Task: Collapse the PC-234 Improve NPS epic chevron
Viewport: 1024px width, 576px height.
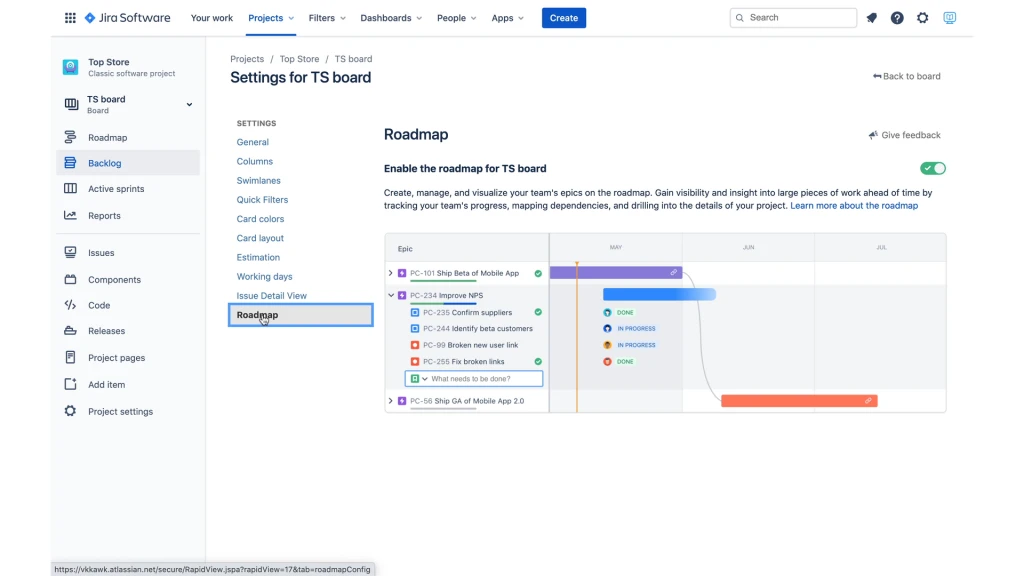Action: [x=391, y=295]
